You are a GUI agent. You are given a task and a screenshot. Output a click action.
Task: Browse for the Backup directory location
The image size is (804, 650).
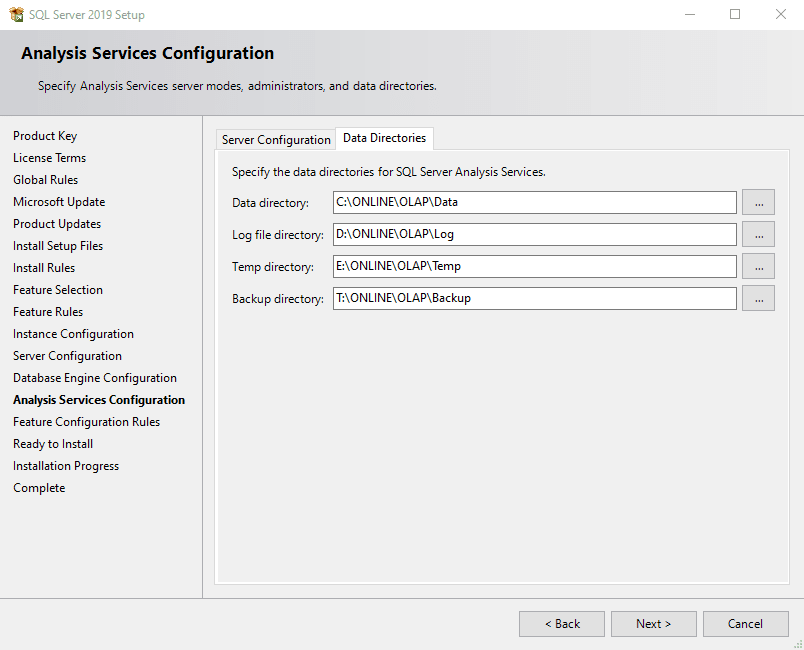(x=758, y=299)
